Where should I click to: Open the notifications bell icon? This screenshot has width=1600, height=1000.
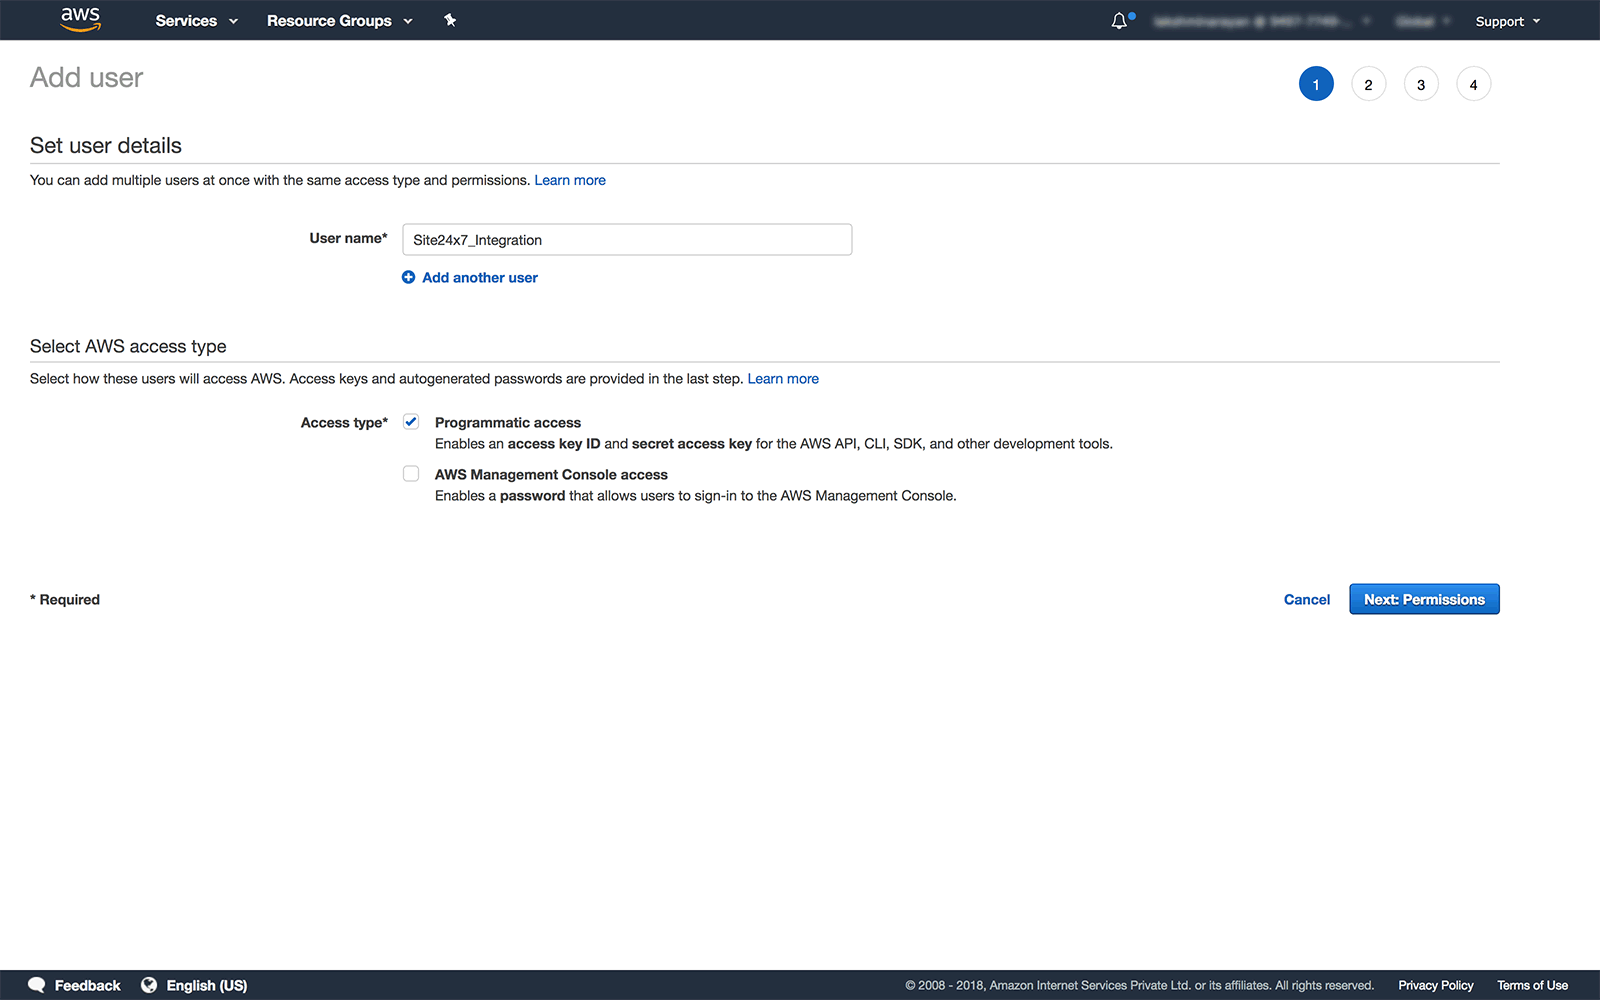[x=1118, y=20]
